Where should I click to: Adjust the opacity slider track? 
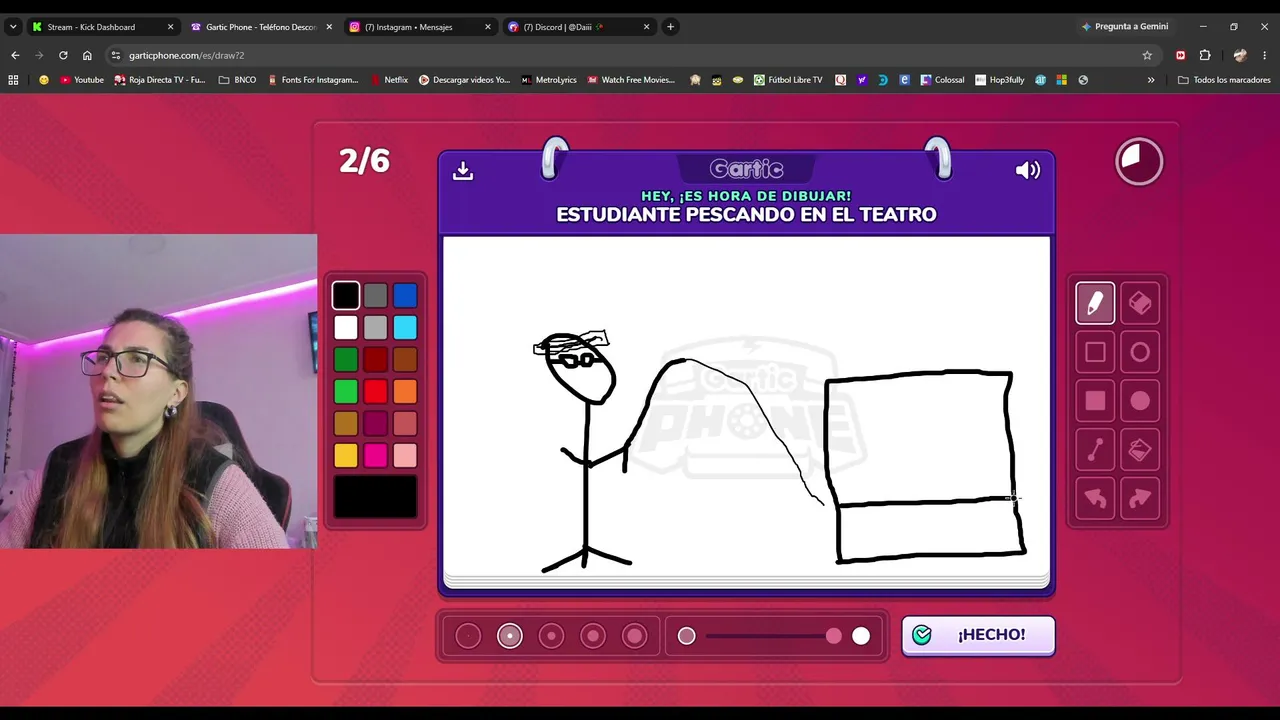tap(773, 636)
